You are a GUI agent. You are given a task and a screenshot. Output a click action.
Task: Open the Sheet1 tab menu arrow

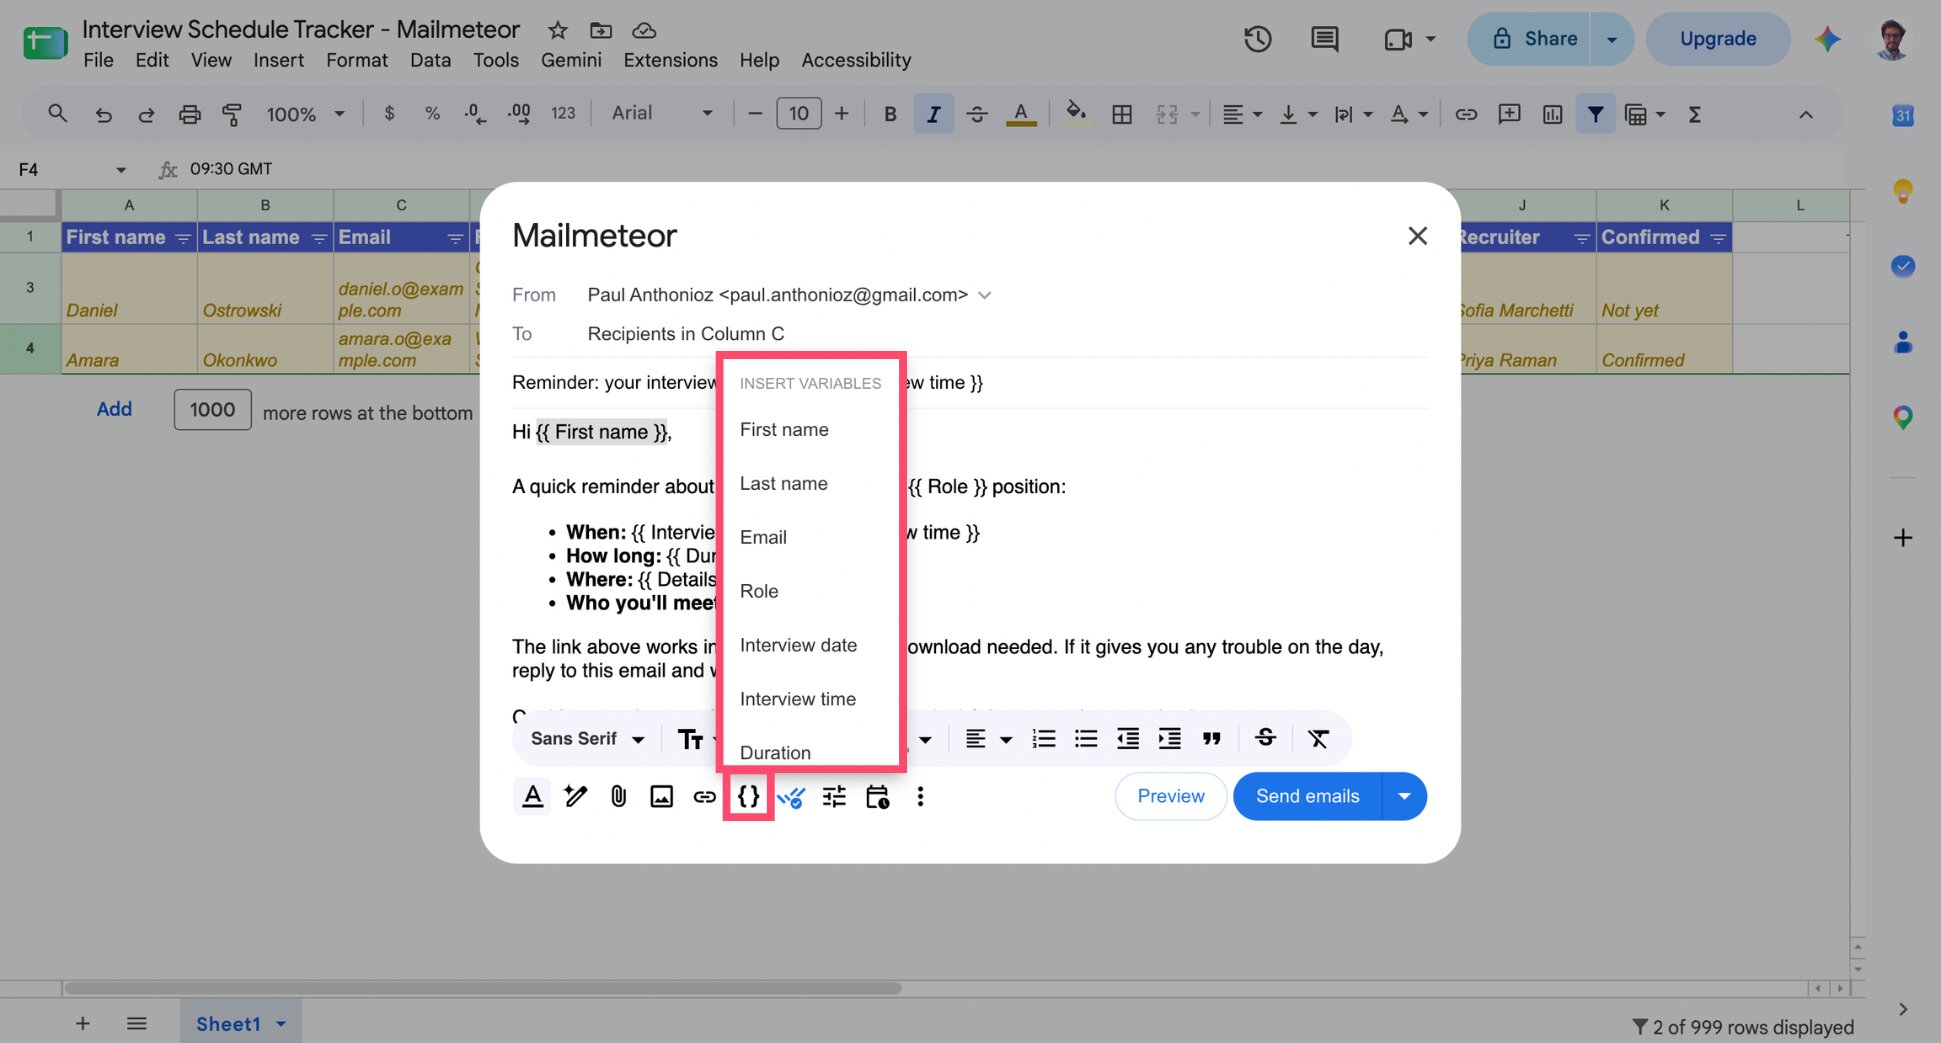[281, 1024]
